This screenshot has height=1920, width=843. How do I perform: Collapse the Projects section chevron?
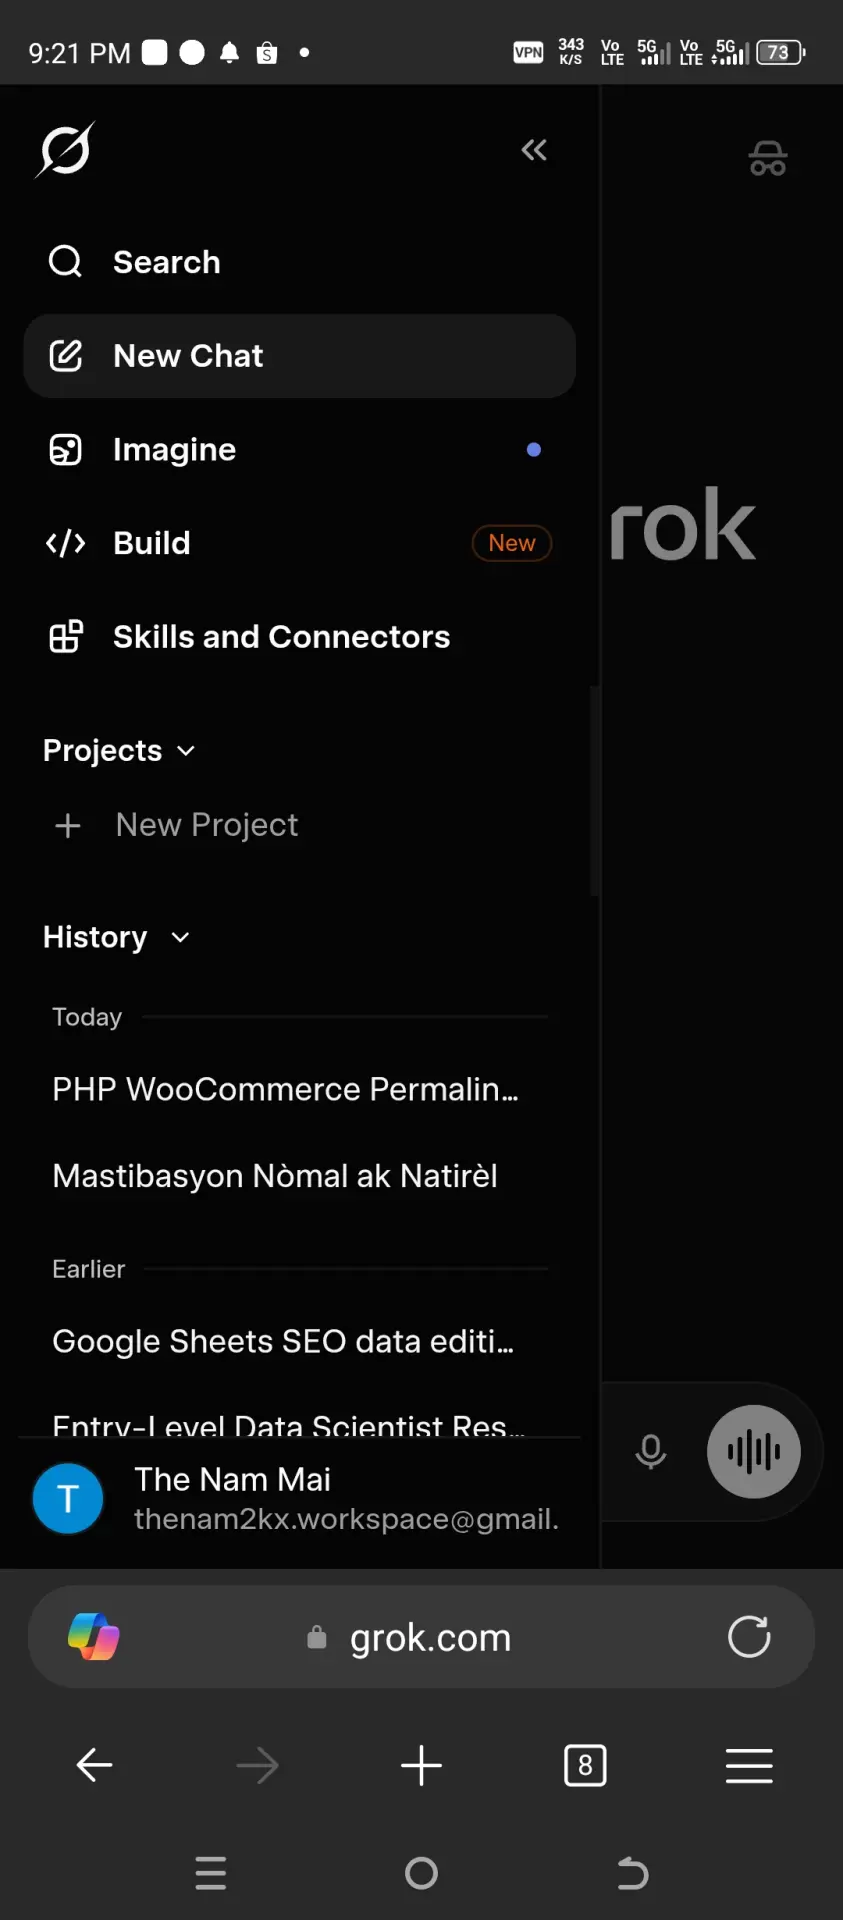(x=186, y=751)
